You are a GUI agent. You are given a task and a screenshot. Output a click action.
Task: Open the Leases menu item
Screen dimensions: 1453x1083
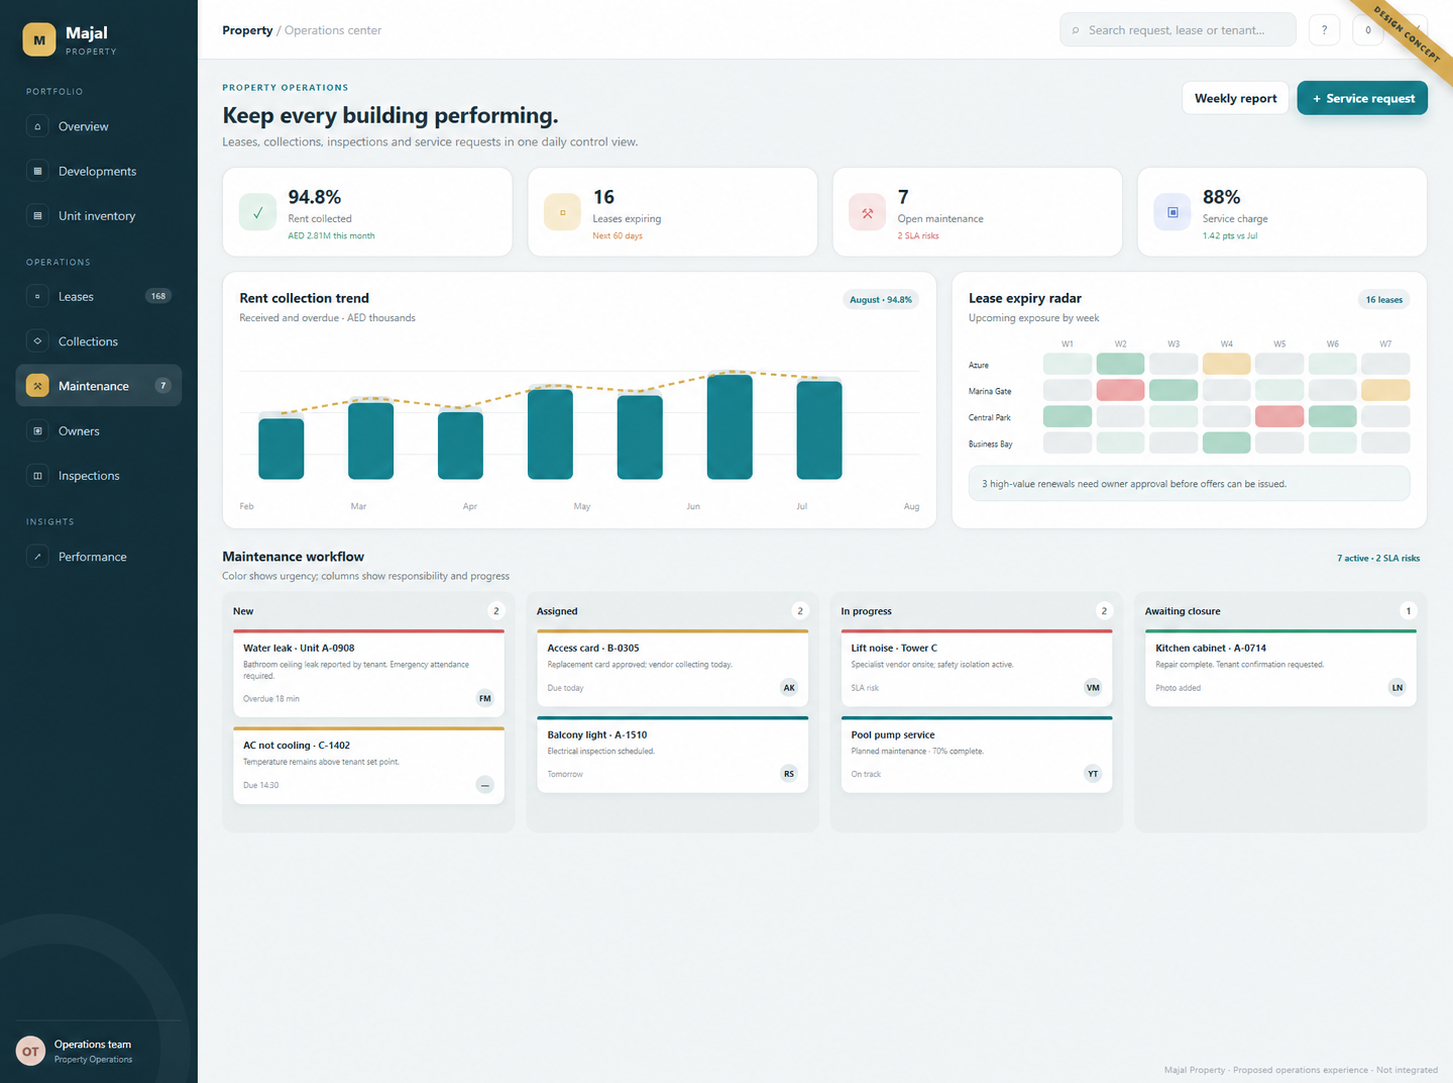(99, 296)
